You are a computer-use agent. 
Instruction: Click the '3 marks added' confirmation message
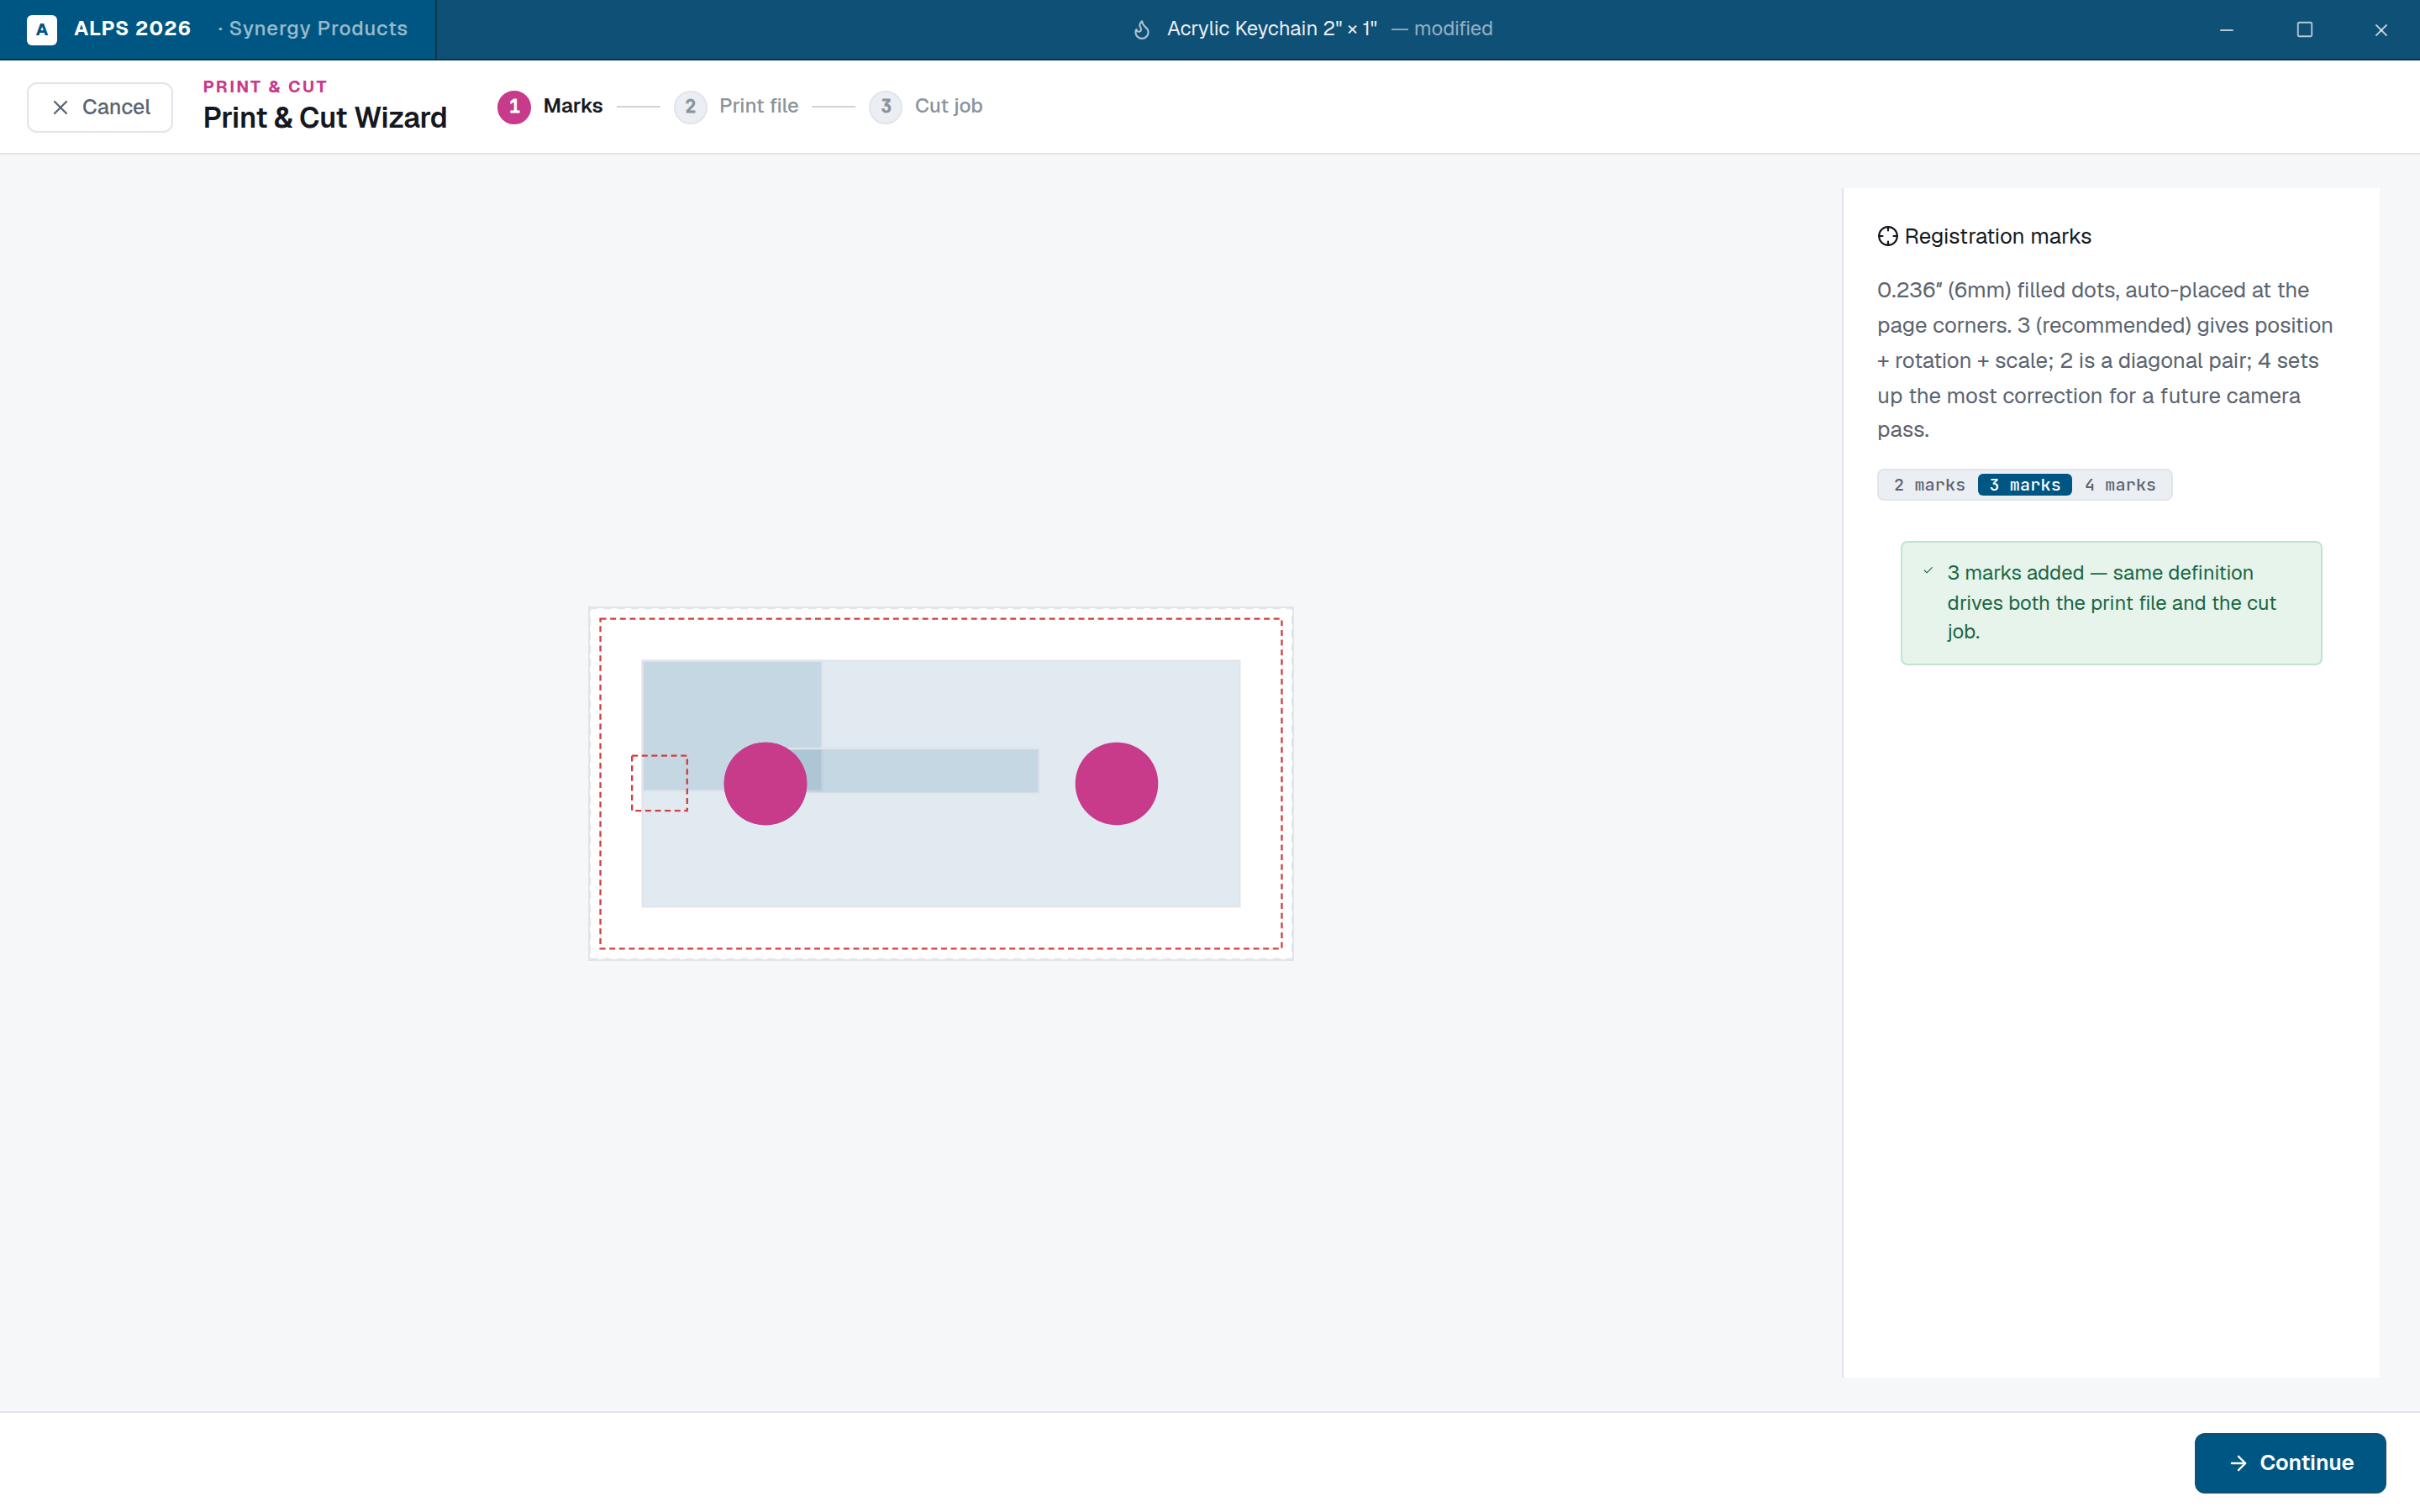click(2111, 603)
